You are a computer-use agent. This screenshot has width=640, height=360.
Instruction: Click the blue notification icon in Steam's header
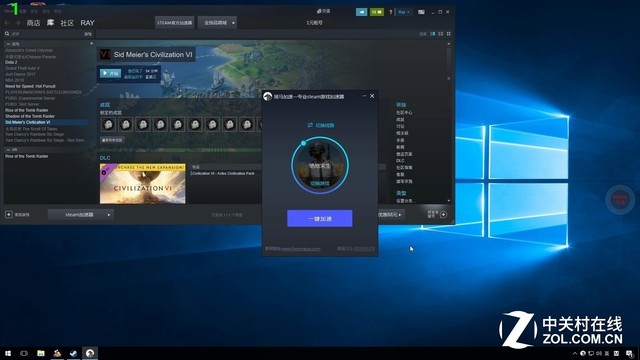click(x=362, y=12)
